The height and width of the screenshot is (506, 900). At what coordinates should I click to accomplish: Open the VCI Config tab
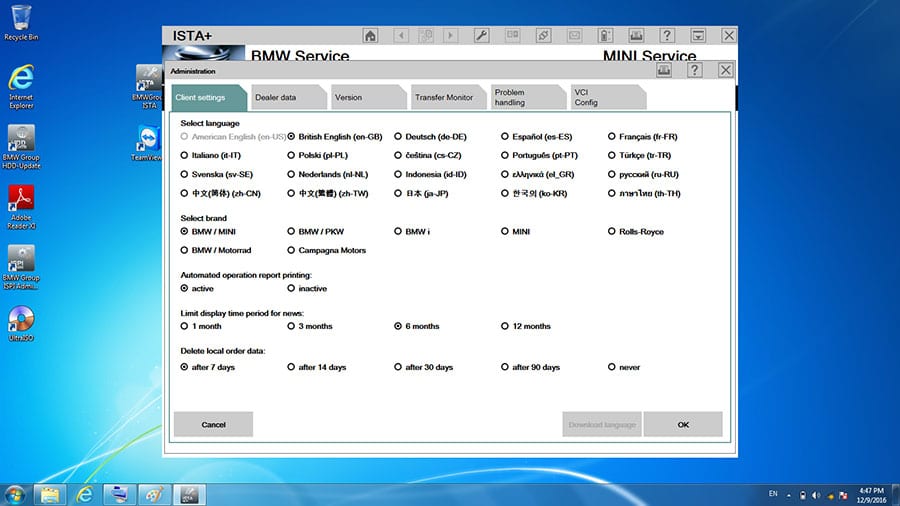pyautogui.click(x=607, y=98)
